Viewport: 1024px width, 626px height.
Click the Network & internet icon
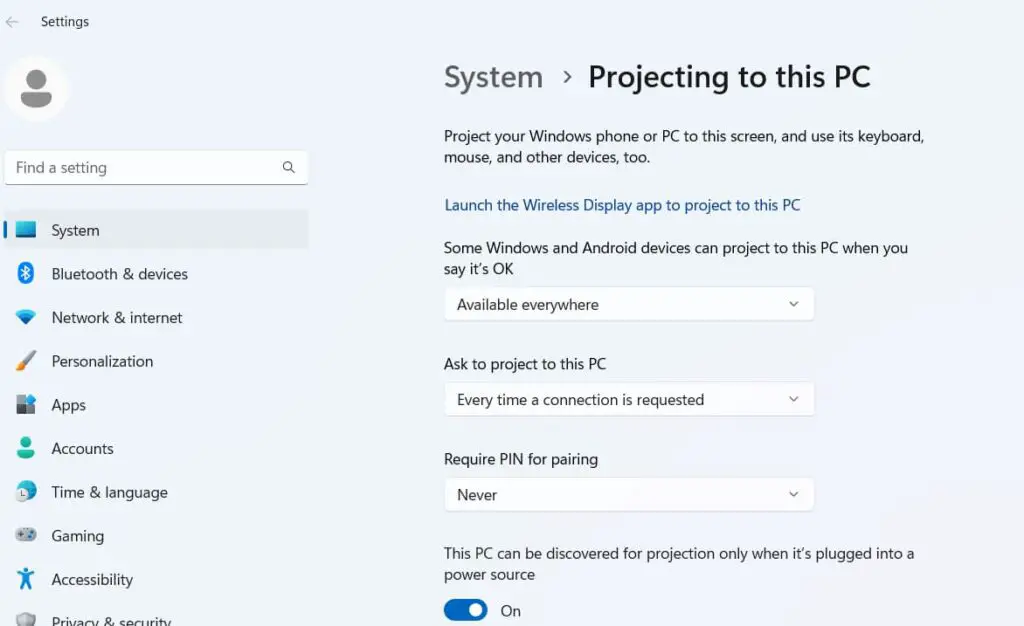click(25, 317)
